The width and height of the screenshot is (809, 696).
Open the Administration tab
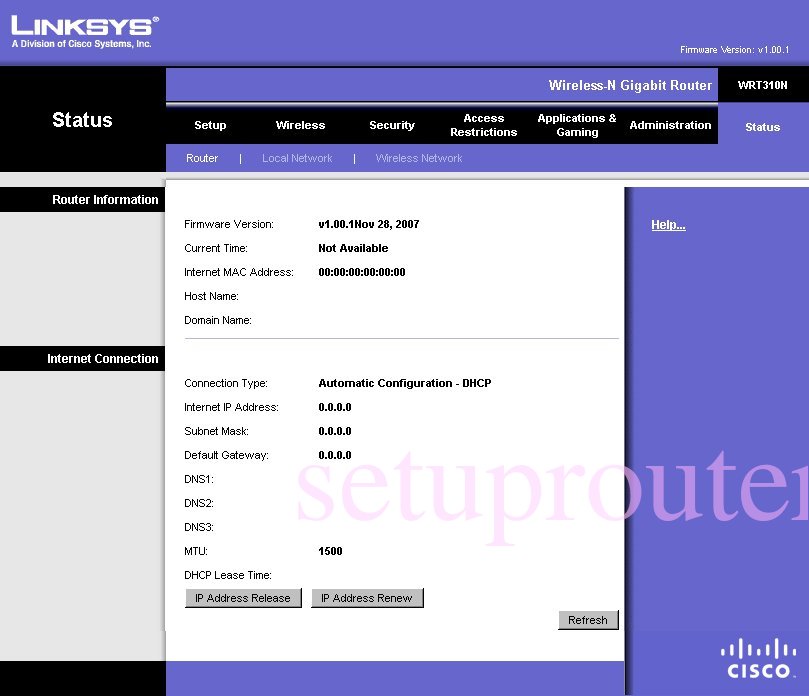[670, 125]
